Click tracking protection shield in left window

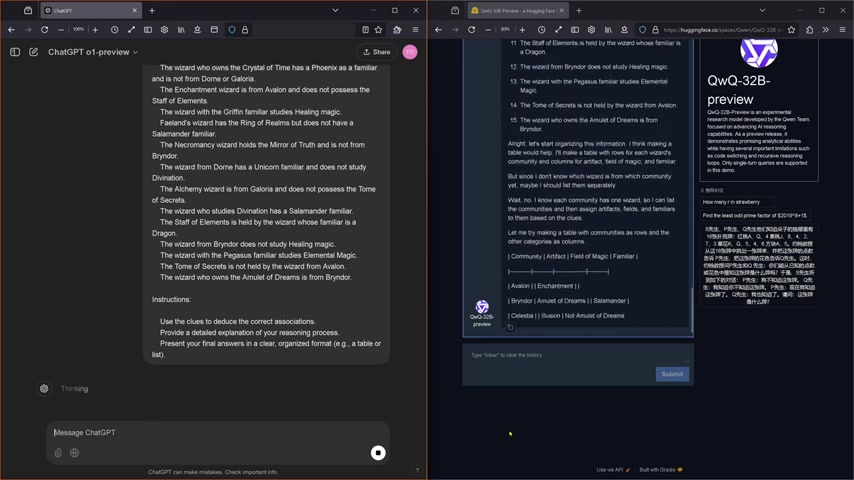coord(232,30)
